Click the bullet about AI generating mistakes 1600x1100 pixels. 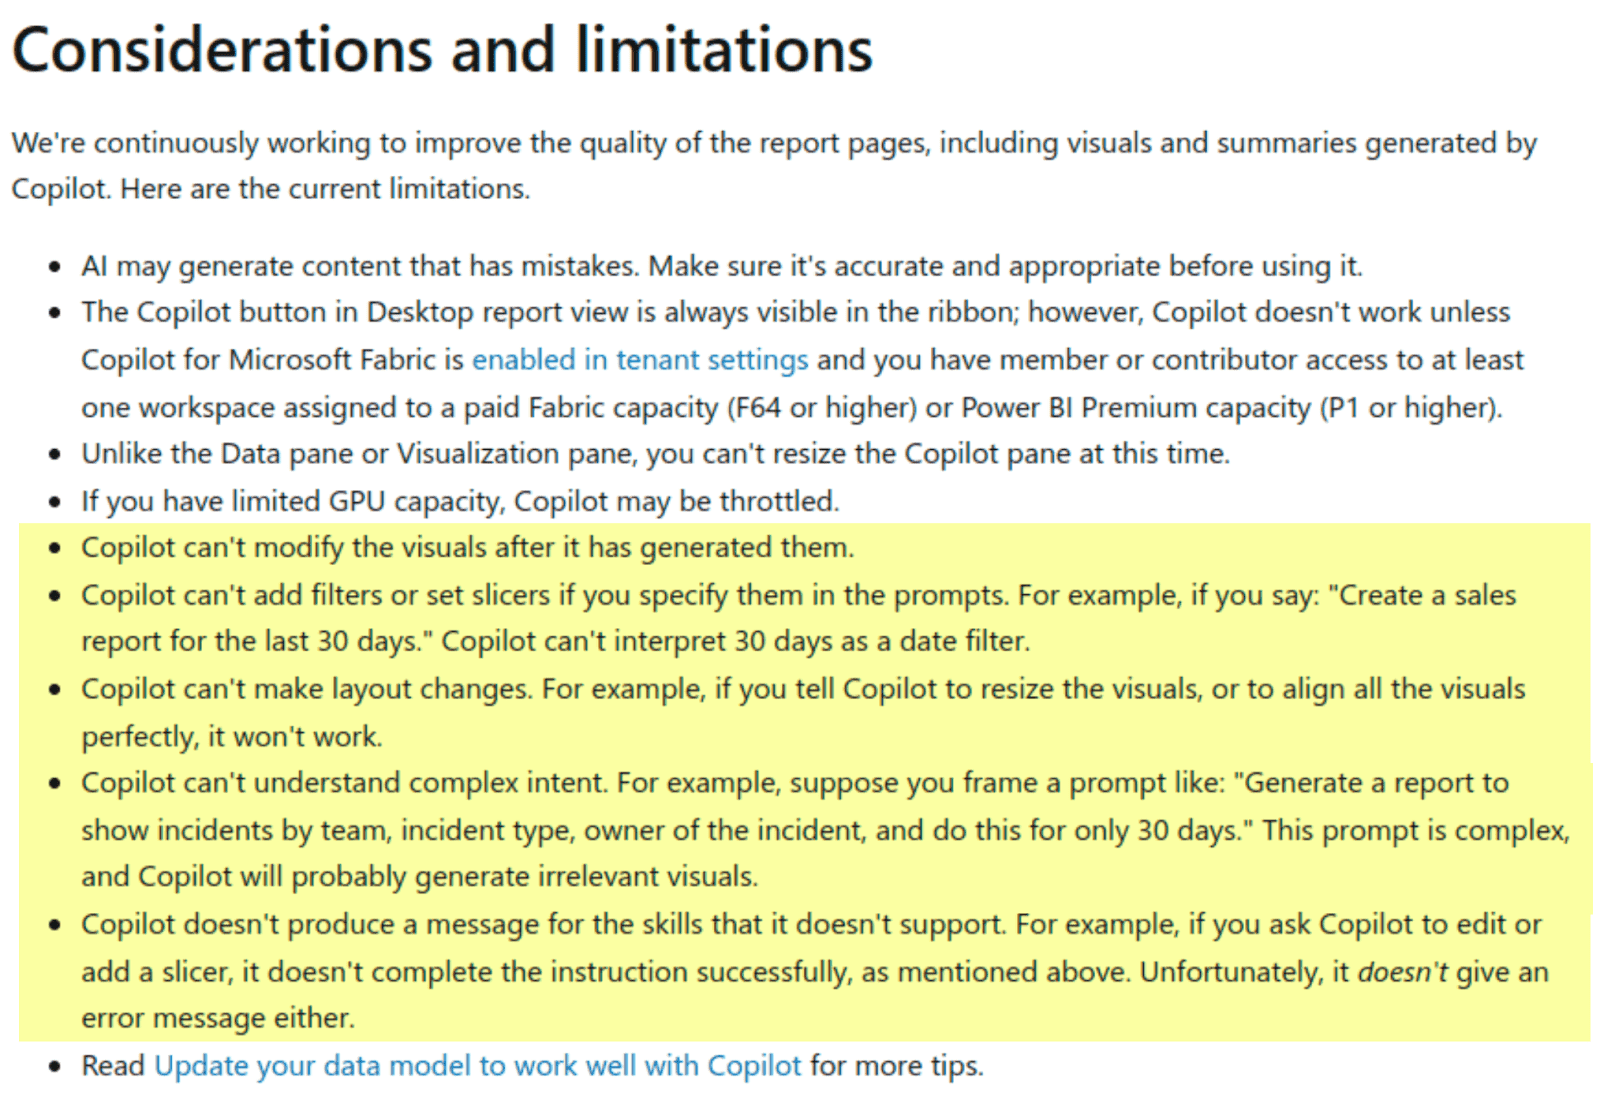coord(720,267)
